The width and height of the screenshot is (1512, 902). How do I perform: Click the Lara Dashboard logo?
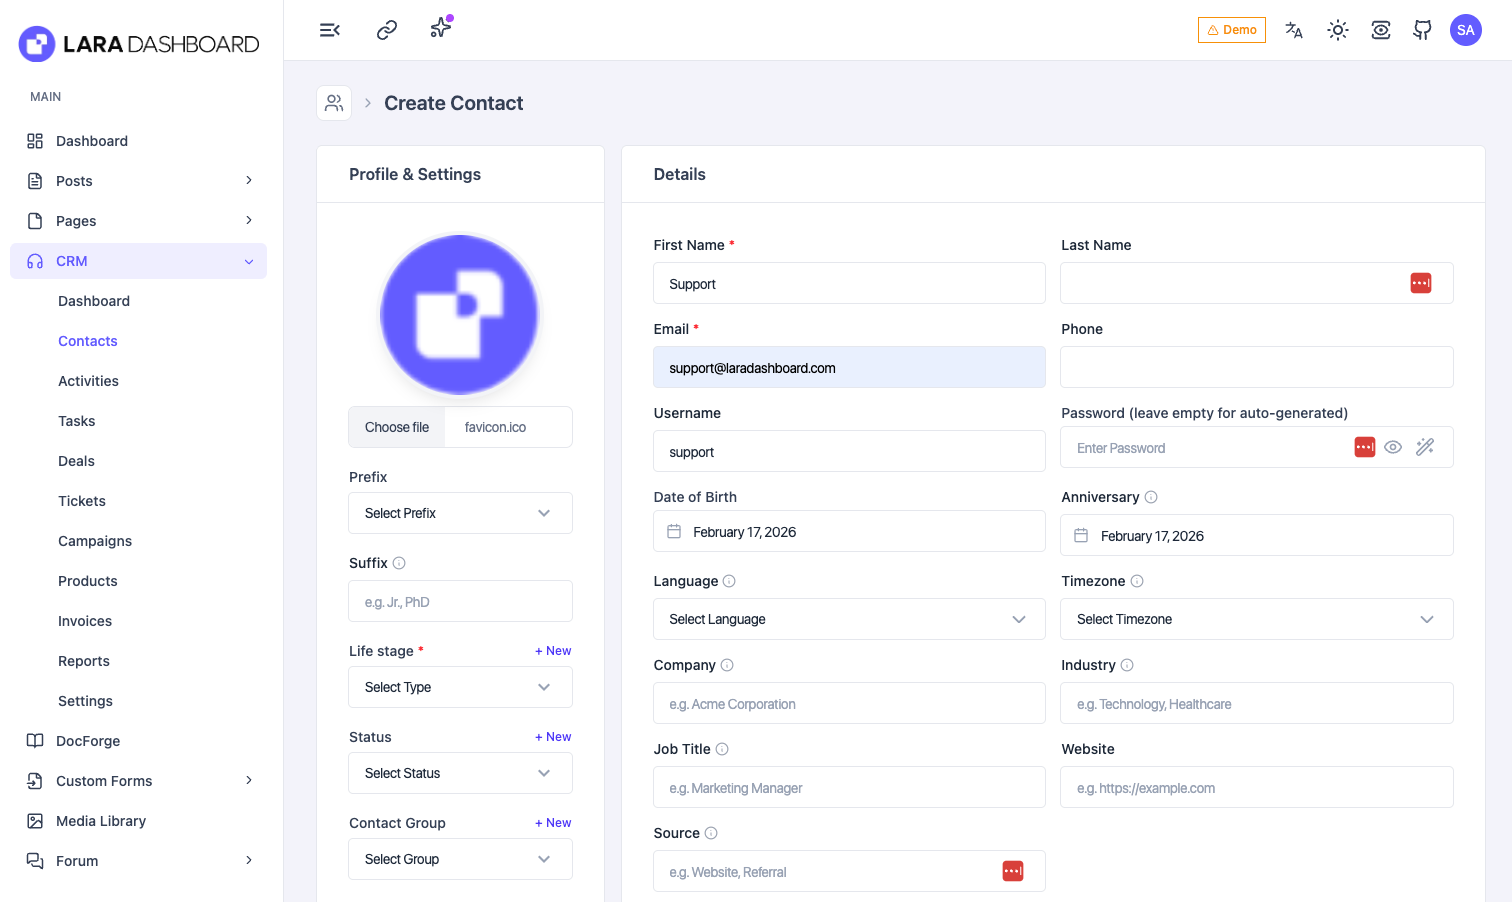tap(139, 44)
